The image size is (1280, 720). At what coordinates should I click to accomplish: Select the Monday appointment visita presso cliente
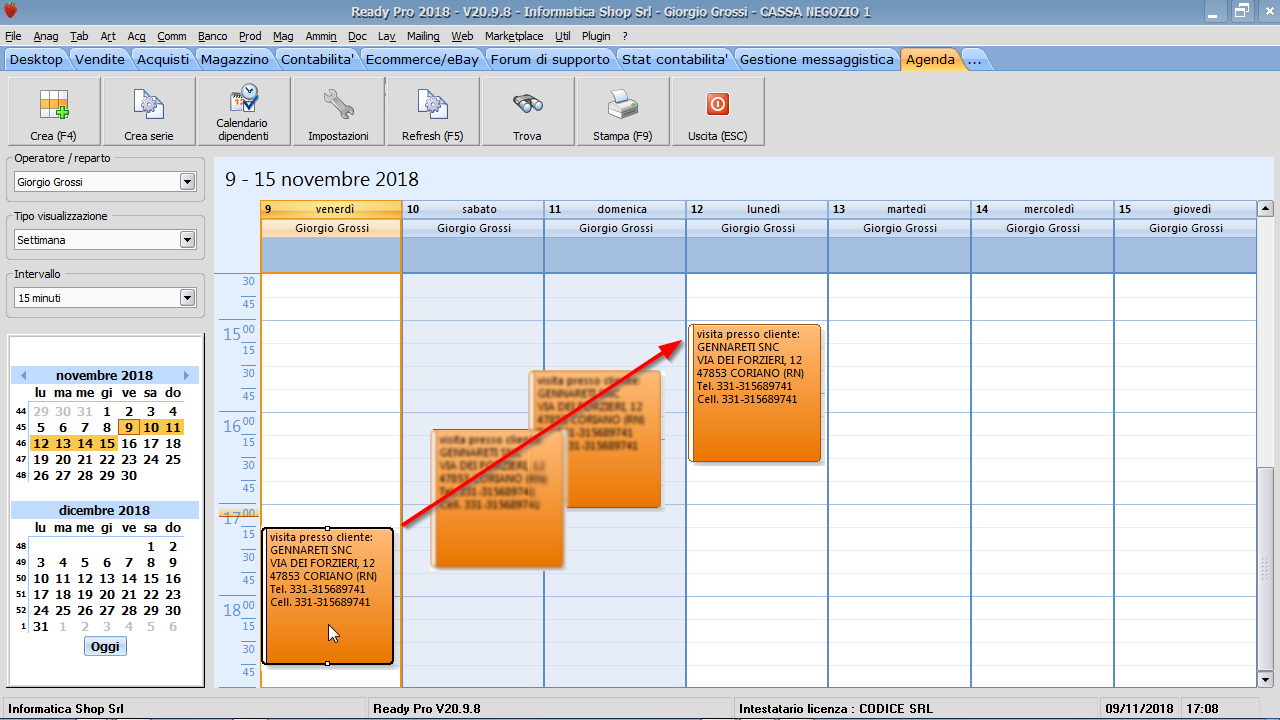755,393
